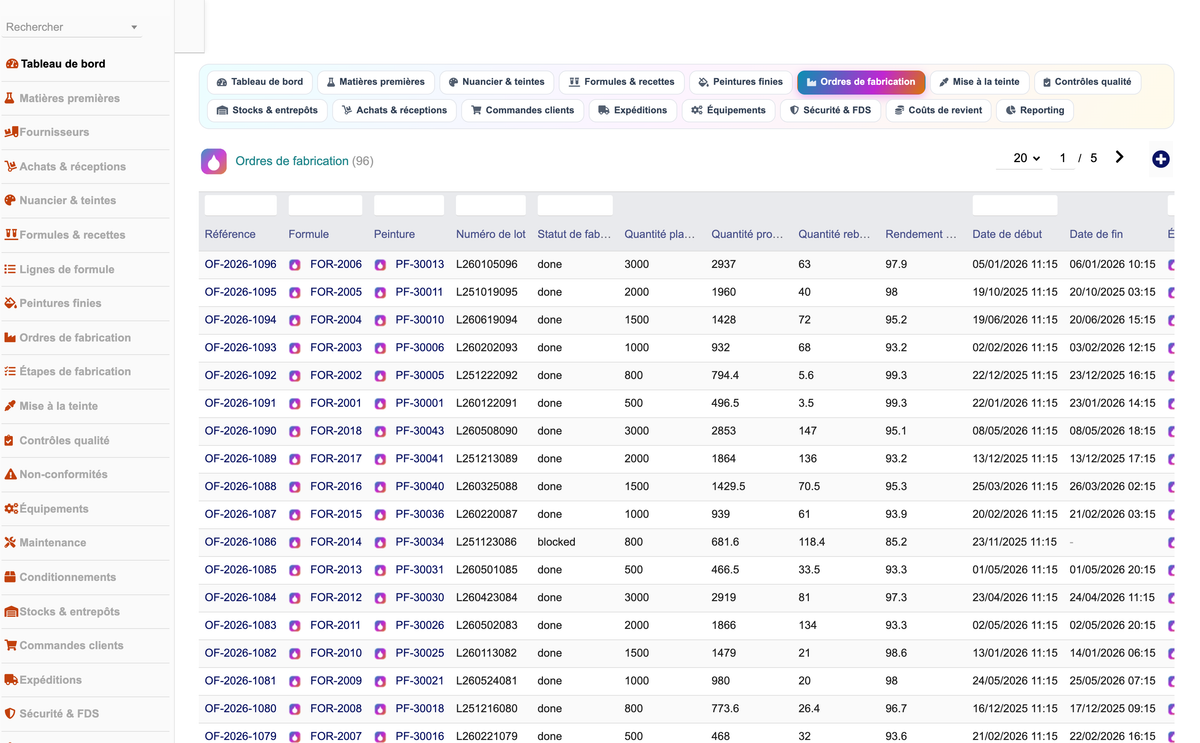1200x743 pixels.
Task: Go to the next page arrow
Action: [1119, 157]
